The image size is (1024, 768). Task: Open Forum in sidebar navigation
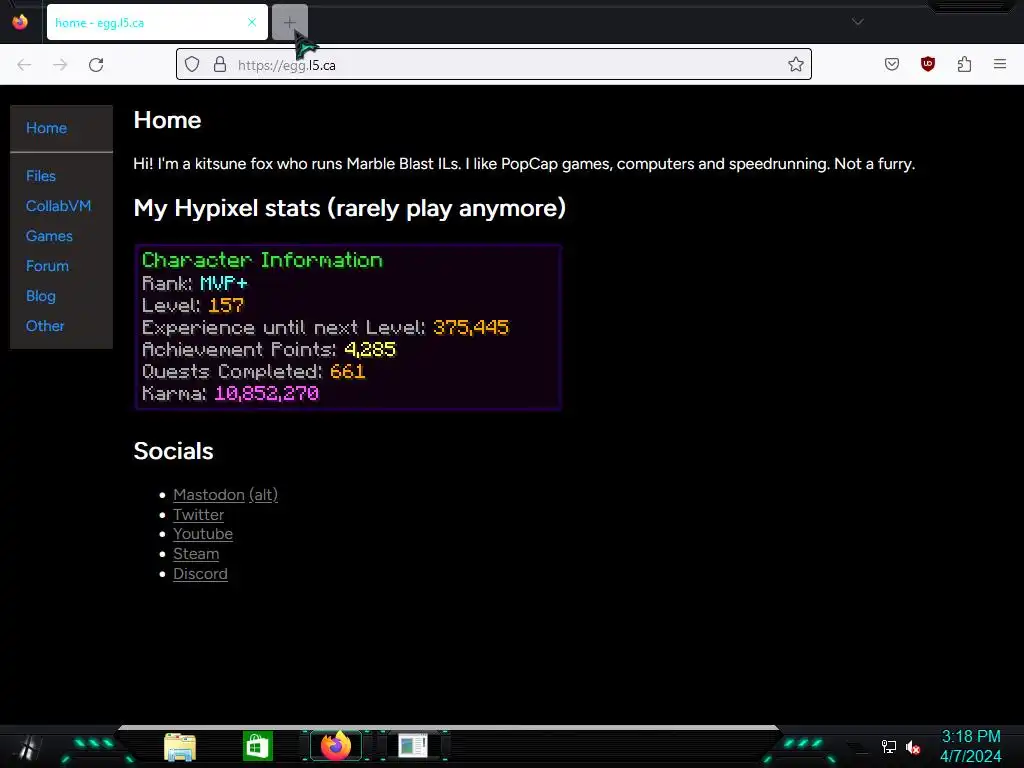(47, 266)
